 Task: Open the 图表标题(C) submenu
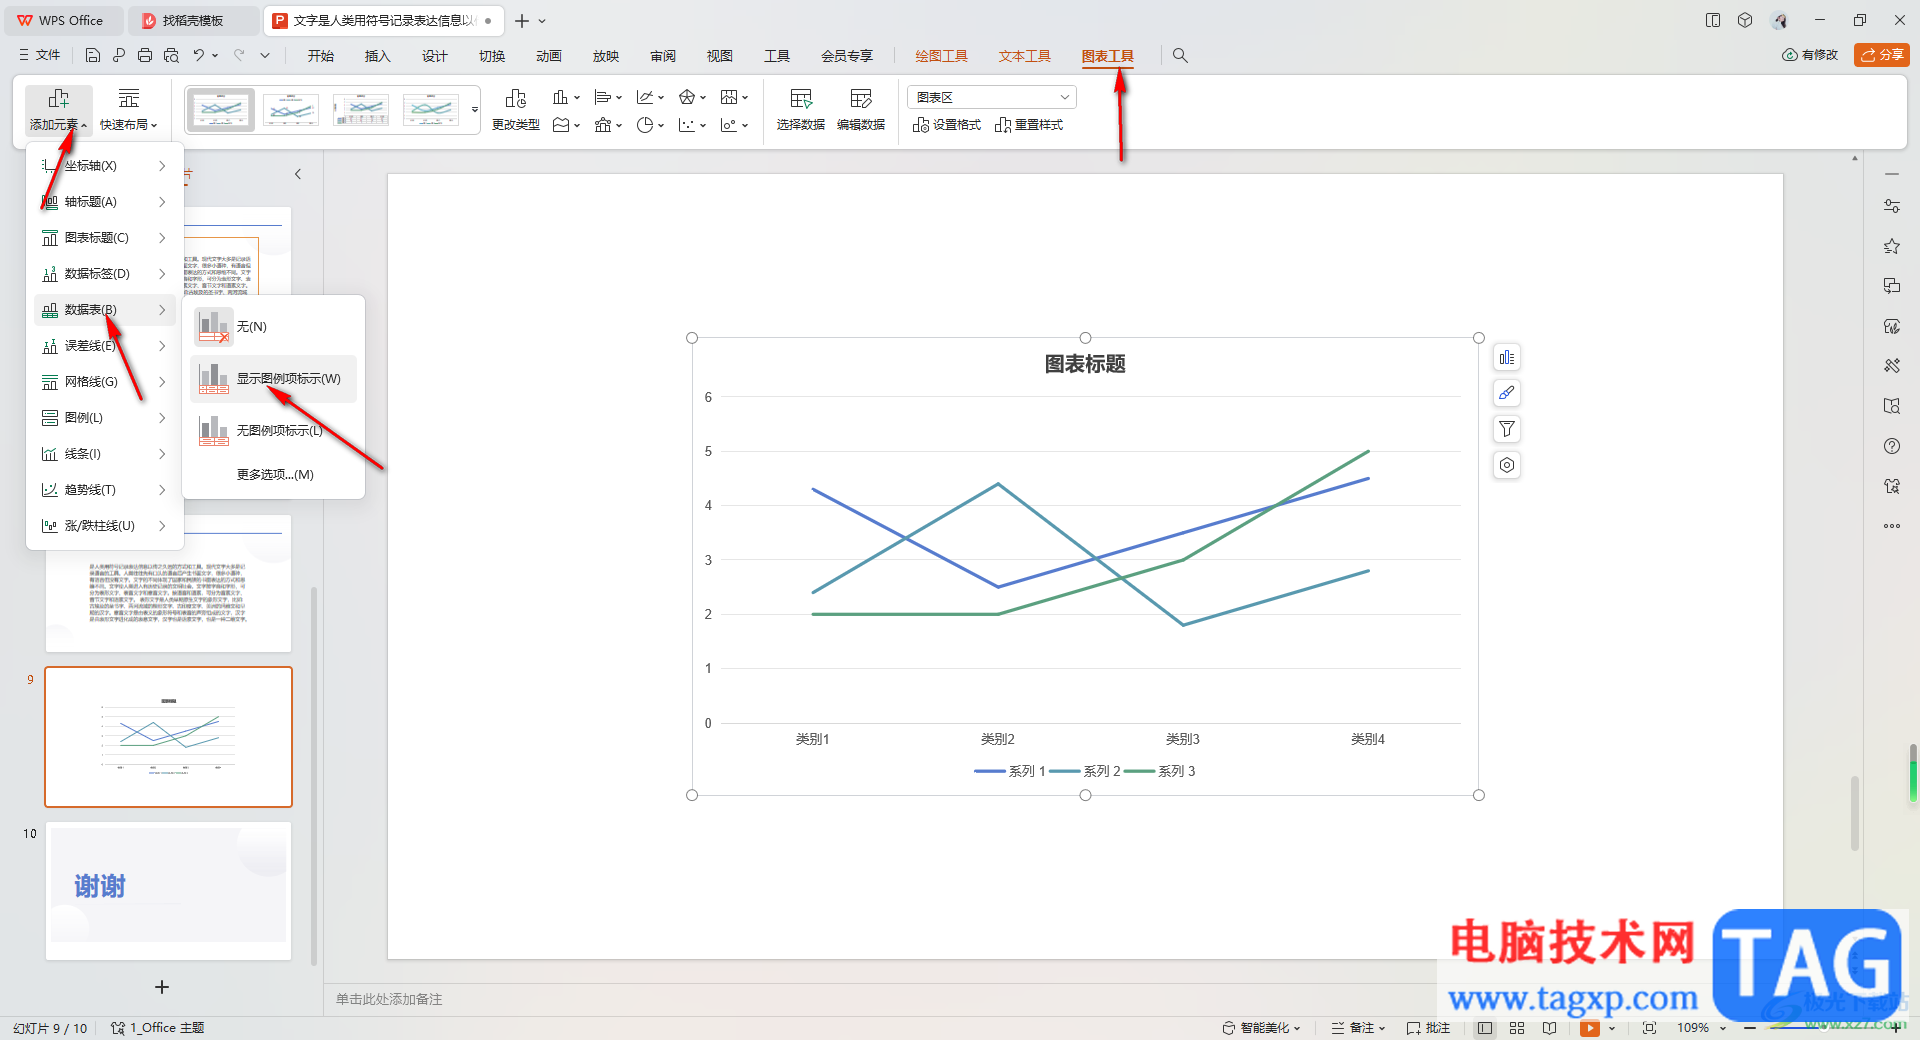click(x=105, y=238)
